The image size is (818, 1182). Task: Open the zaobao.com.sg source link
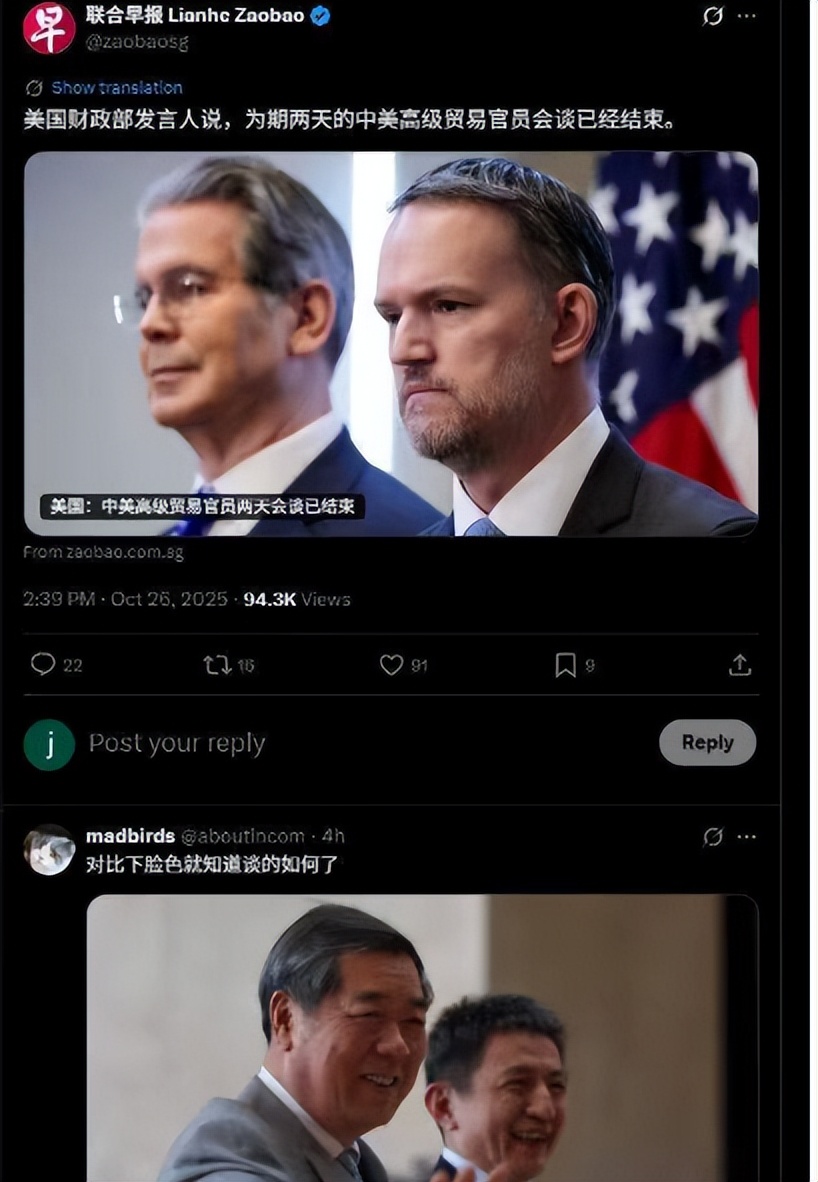[x=104, y=552]
